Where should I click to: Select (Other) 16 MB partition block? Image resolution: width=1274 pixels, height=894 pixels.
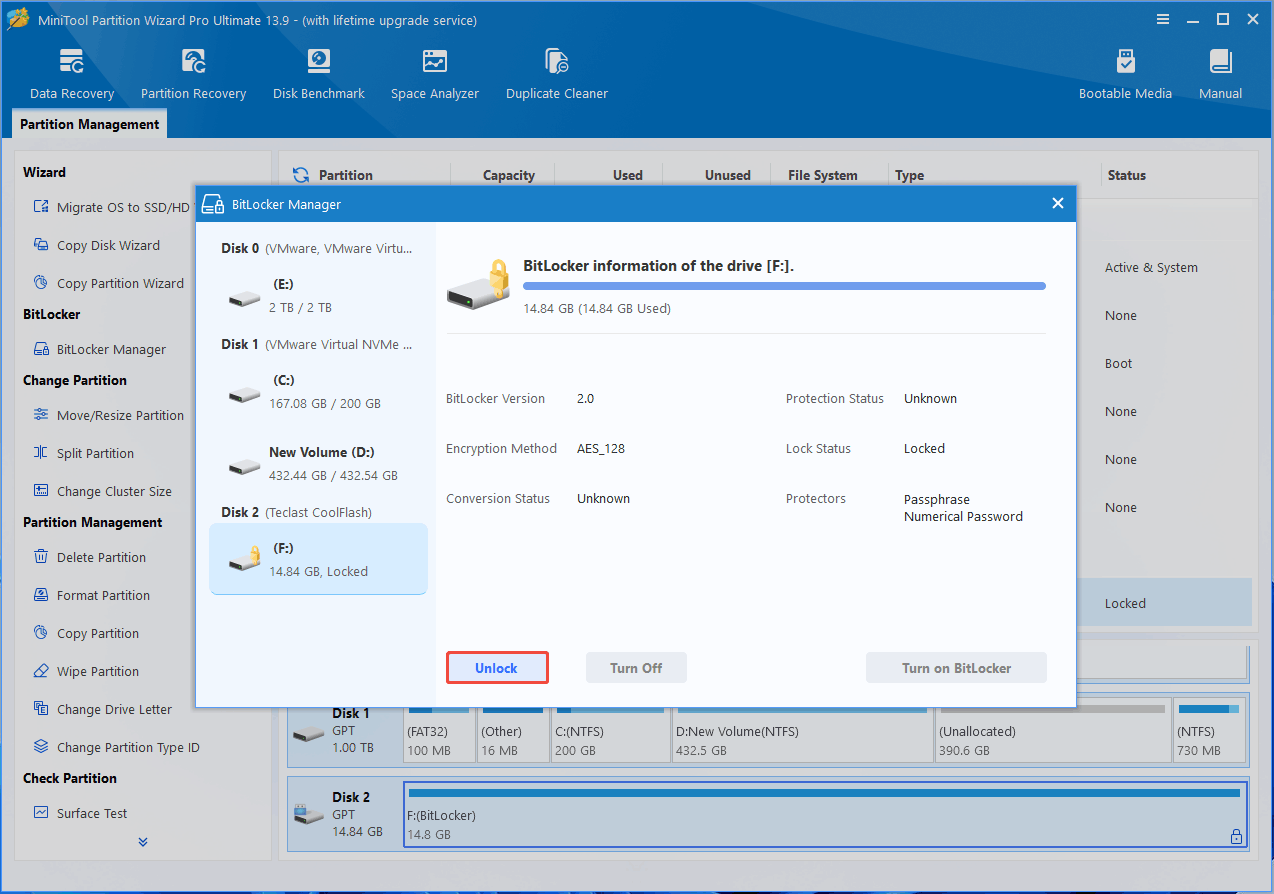(x=511, y=731)
